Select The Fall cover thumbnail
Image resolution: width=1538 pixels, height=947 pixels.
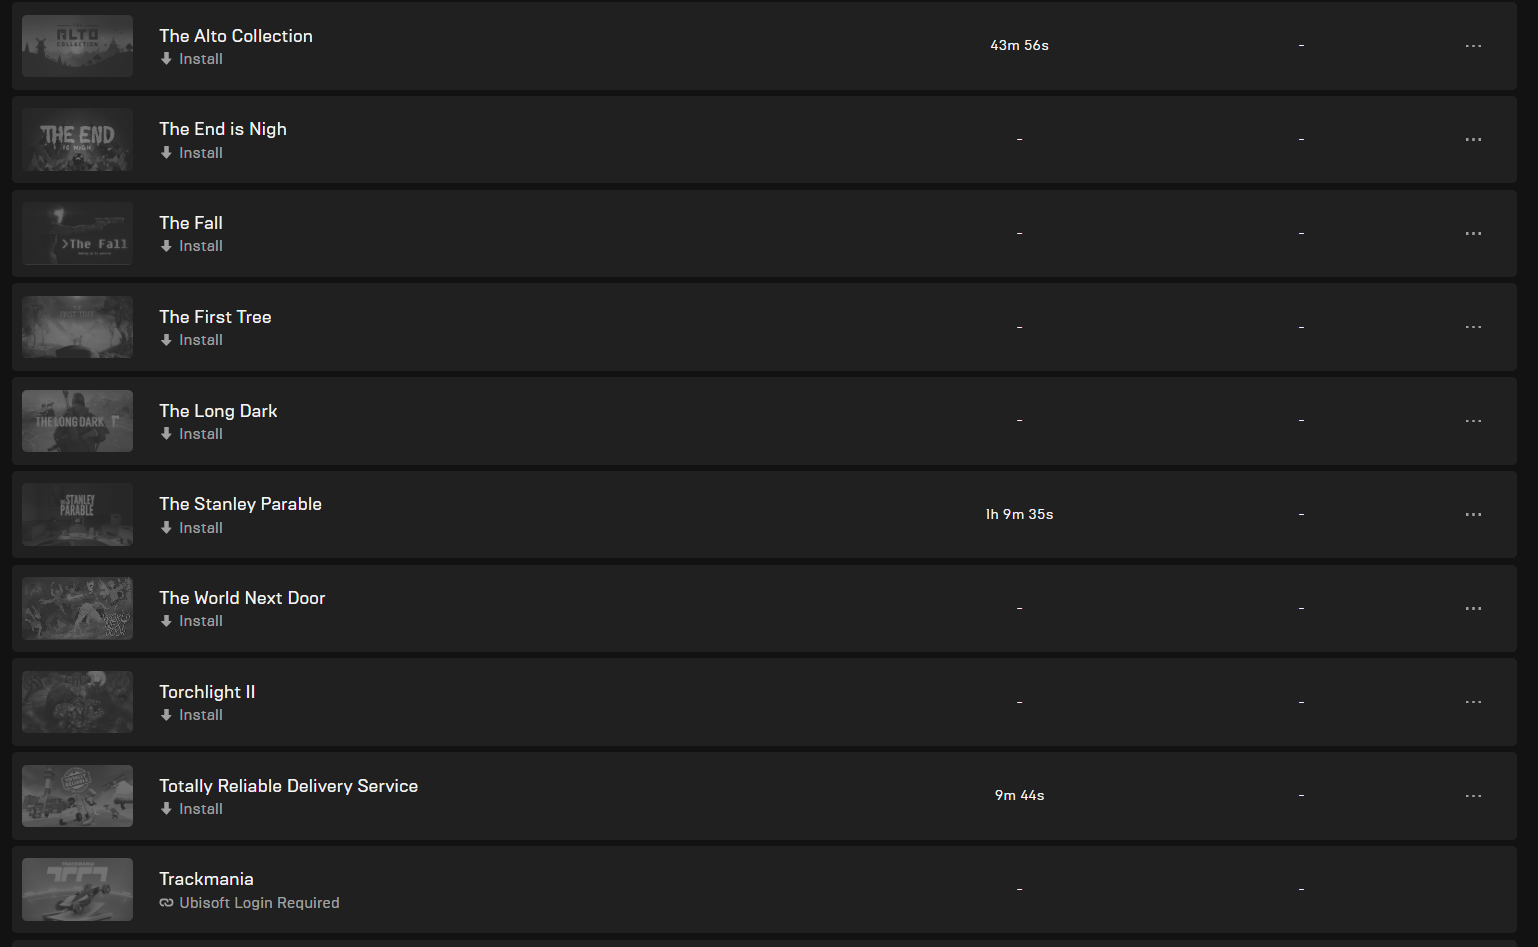click(77, 233)
